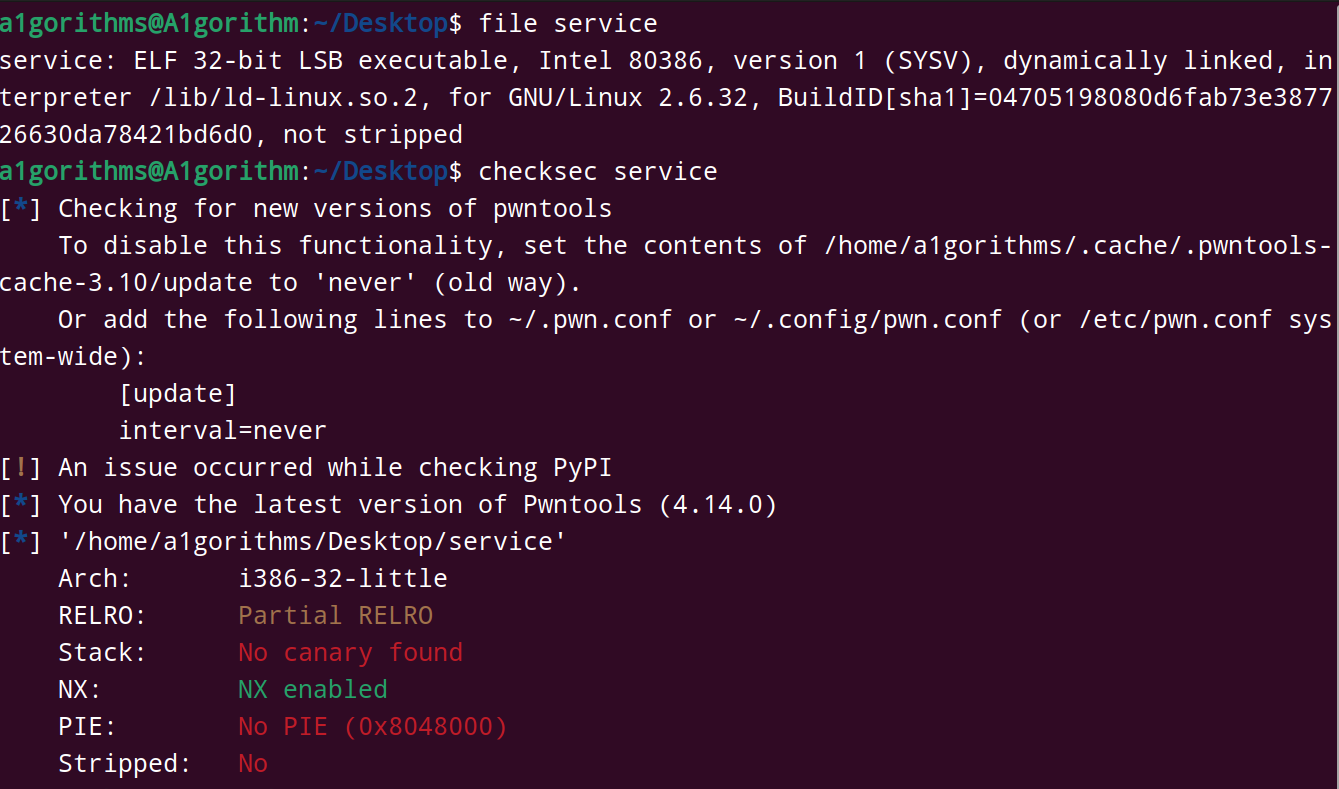
Task: Click the '(4.14.0)' Pwntools version
Action: (717, 505)
